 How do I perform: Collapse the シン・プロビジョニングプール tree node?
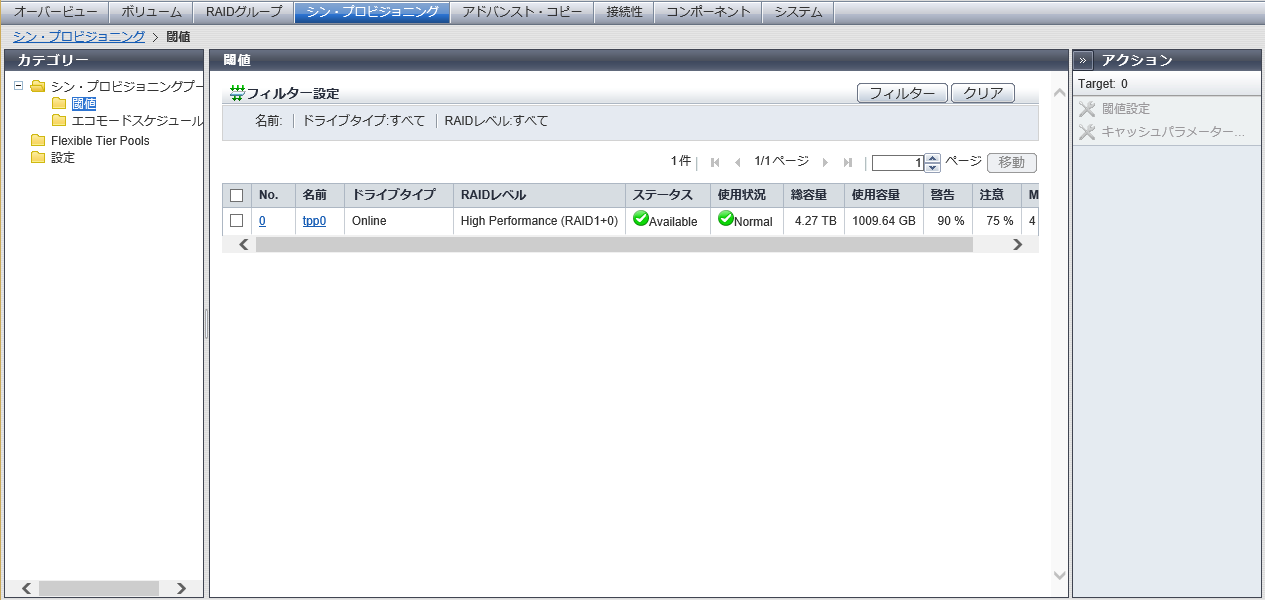19,86
